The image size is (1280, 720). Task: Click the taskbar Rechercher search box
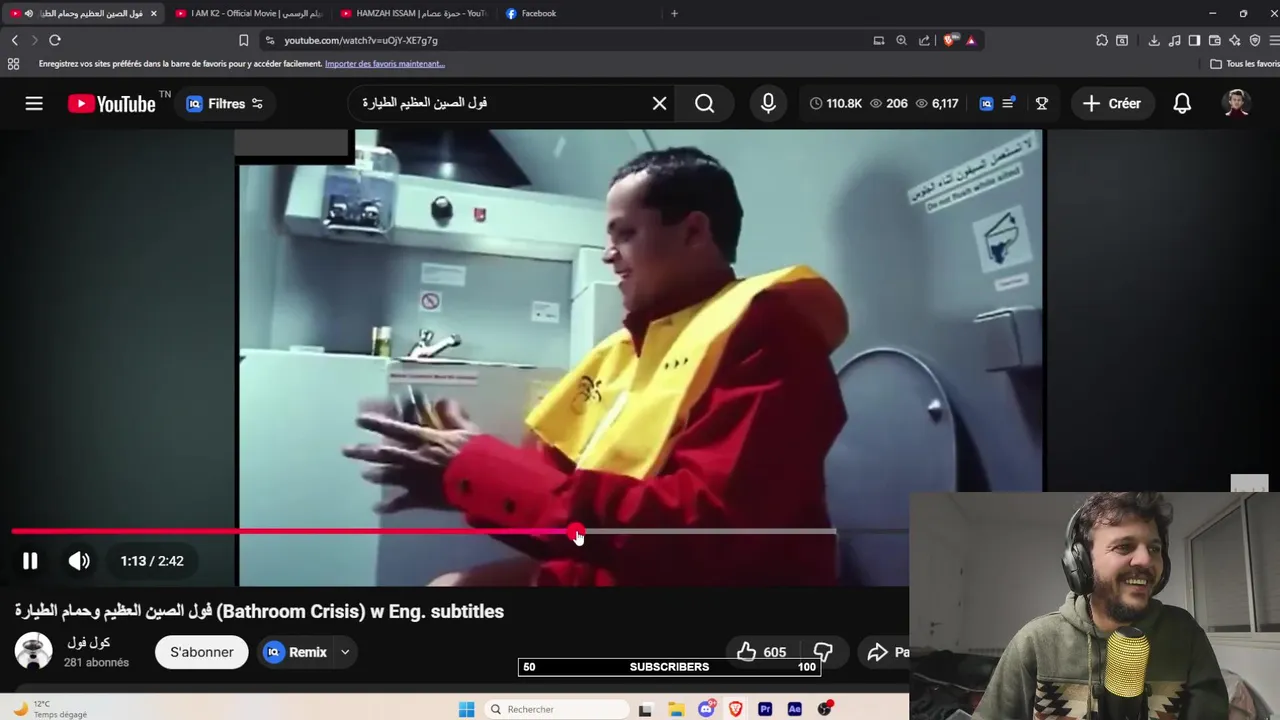(557, 709)
